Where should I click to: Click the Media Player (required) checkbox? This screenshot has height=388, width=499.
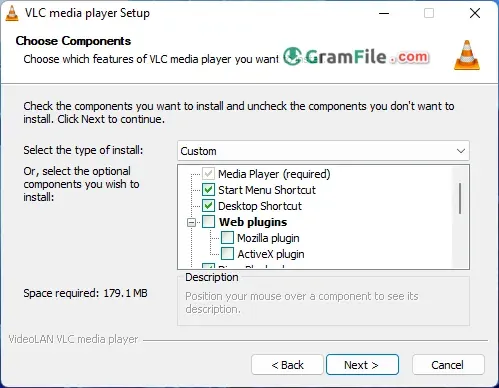coord(208,174)
